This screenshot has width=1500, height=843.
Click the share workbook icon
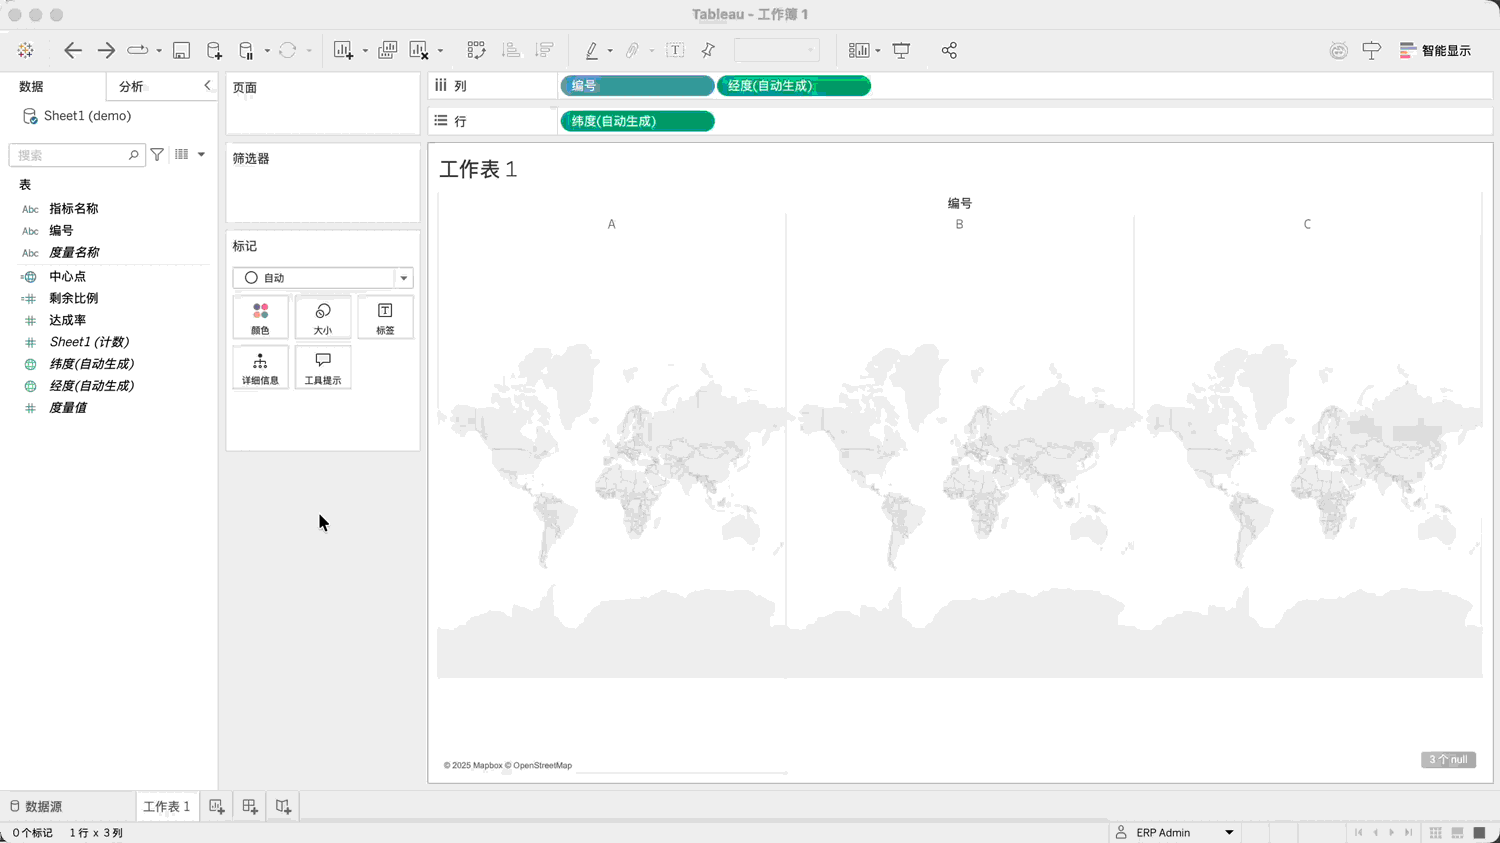[x=949, y=50]
